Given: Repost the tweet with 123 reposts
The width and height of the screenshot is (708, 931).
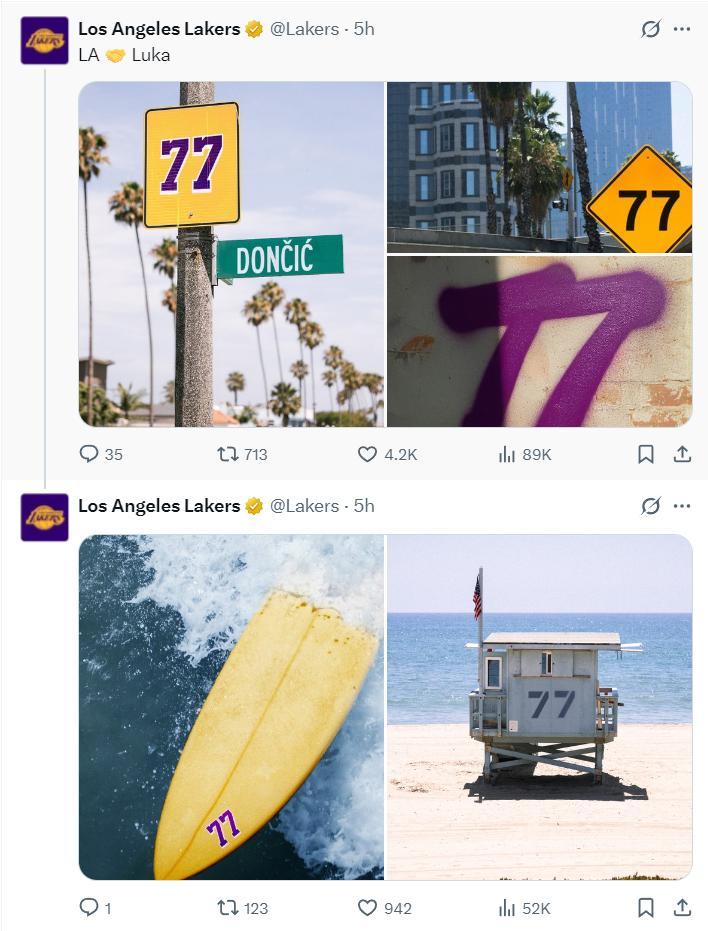Looking at the screenshot, I should click(x=228, y=908).
